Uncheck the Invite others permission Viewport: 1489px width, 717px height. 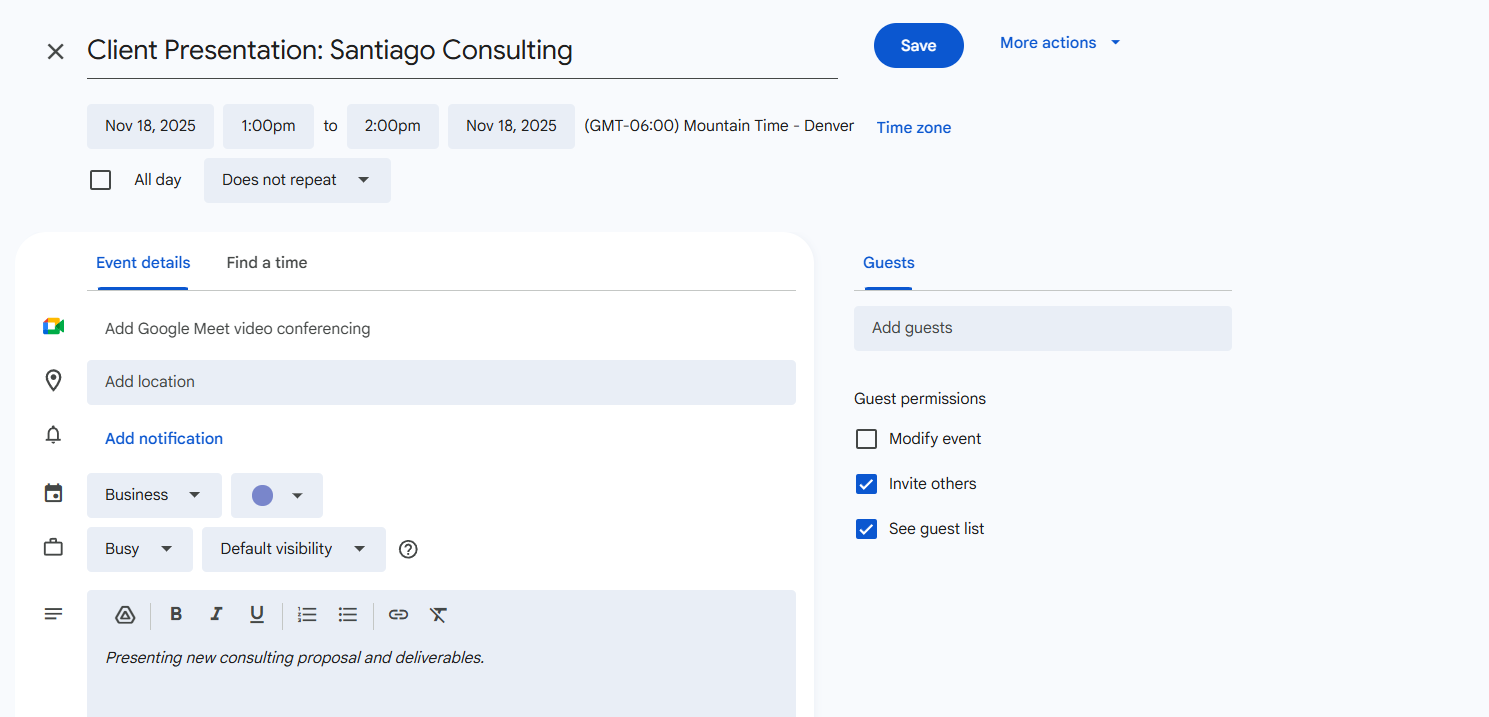point(866,484)
